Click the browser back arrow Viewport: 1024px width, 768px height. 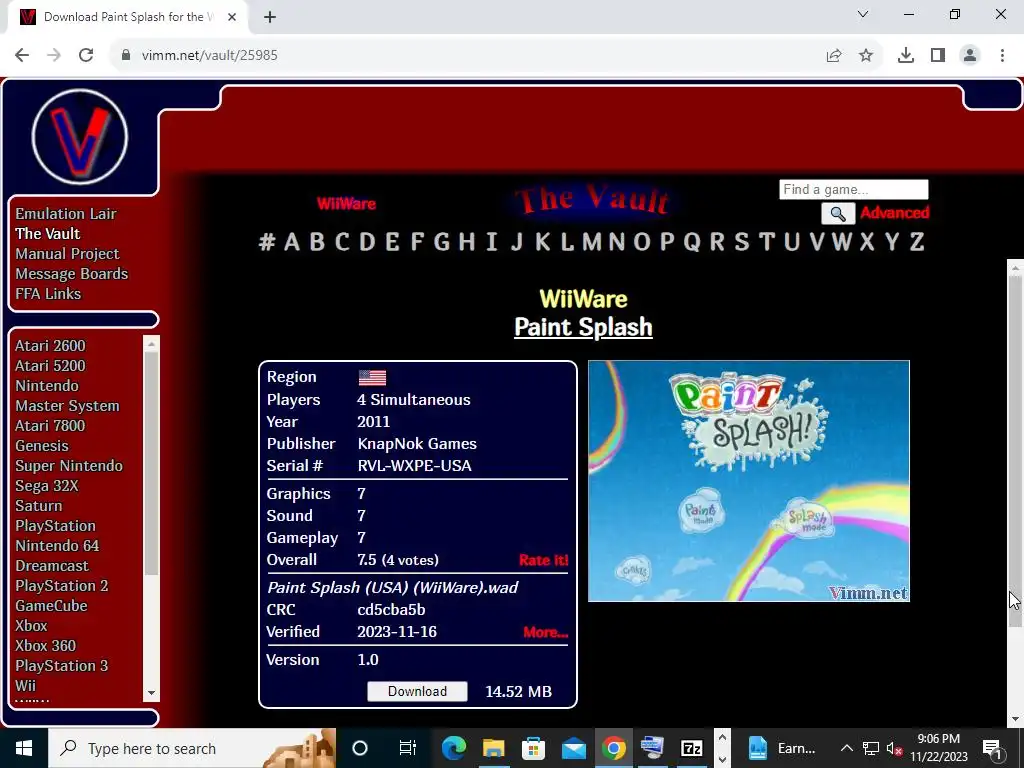click(x=22, y=56)
